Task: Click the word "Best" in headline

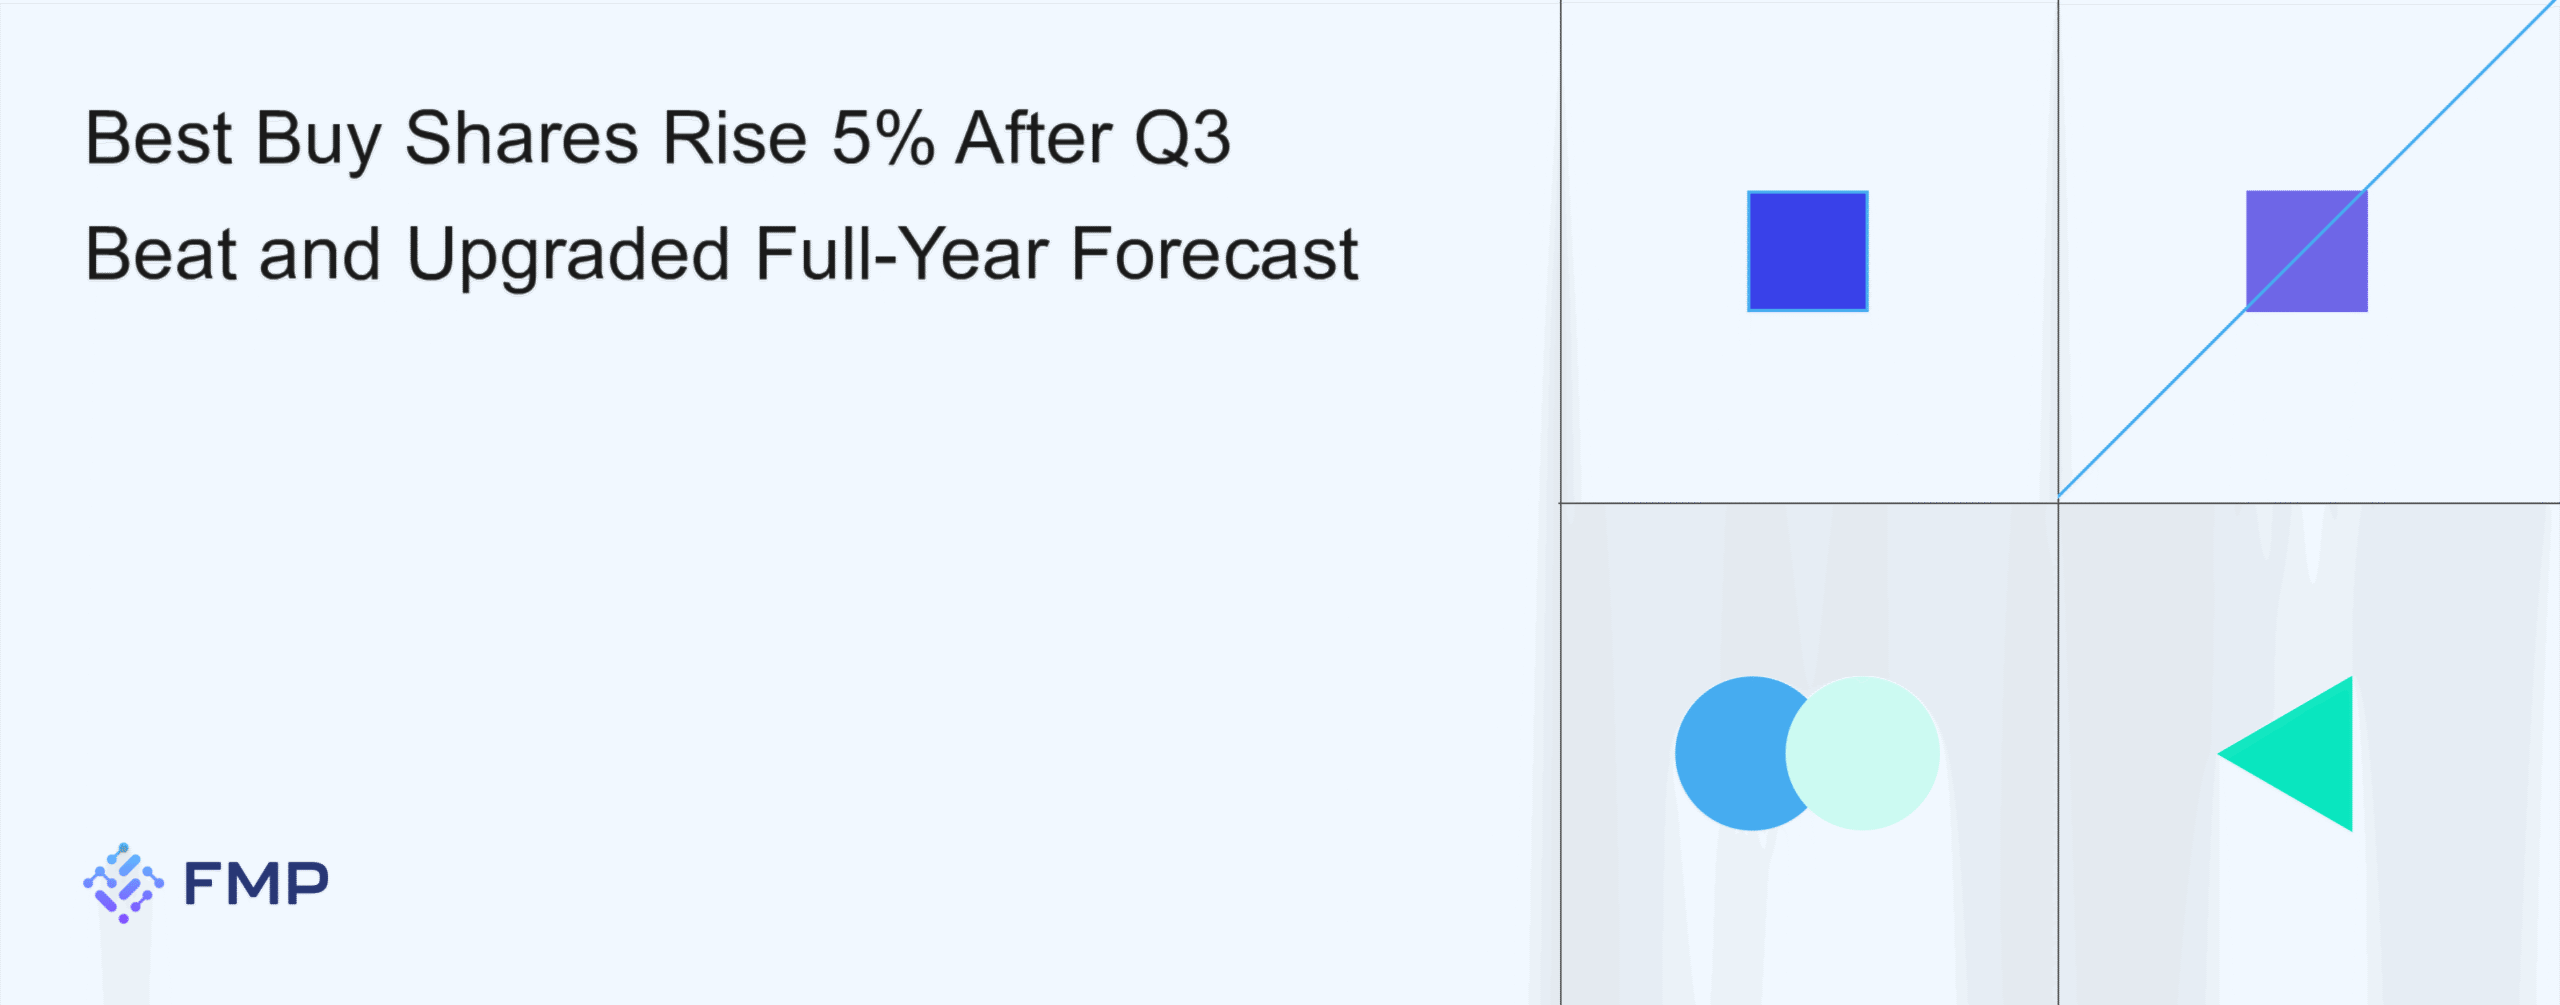Action: click(x=158, y=138)
